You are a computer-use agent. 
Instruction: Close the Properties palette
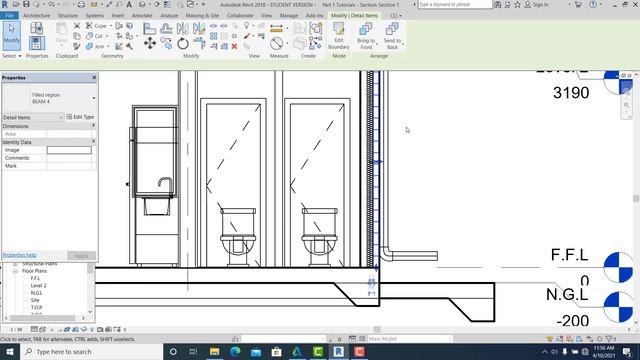click(x=94, y=78)
